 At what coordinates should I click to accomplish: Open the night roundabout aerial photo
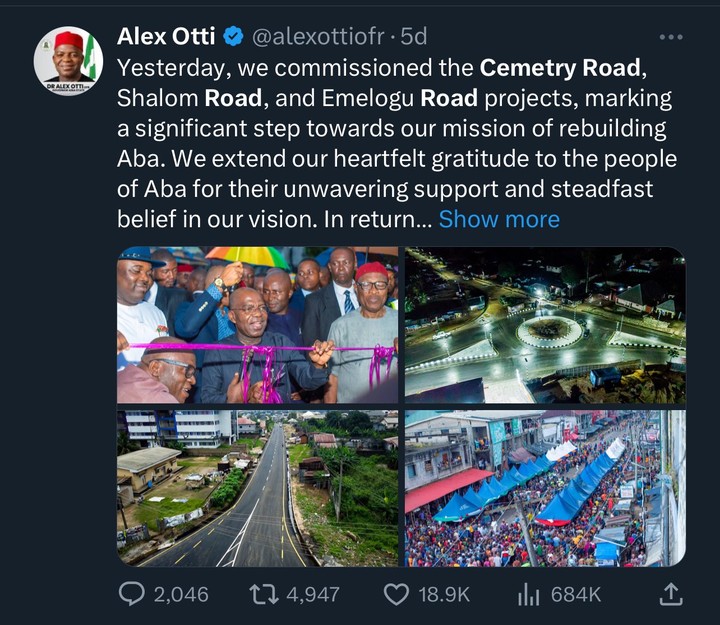(545, 325)
